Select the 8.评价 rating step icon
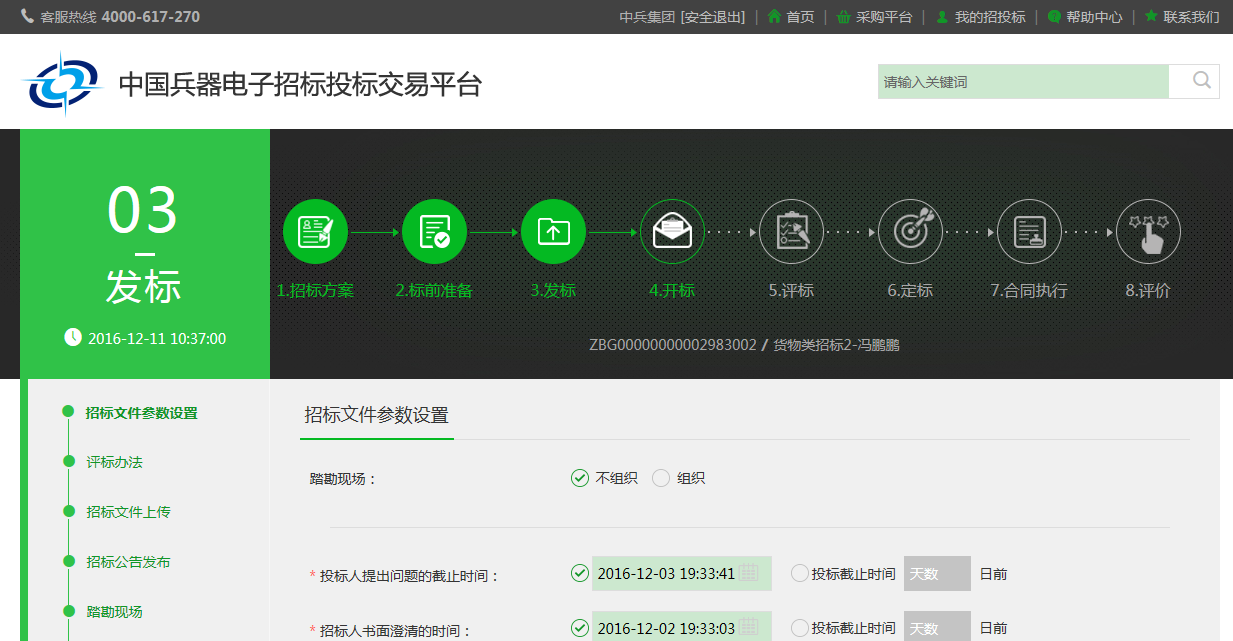 pos(1148,231)
